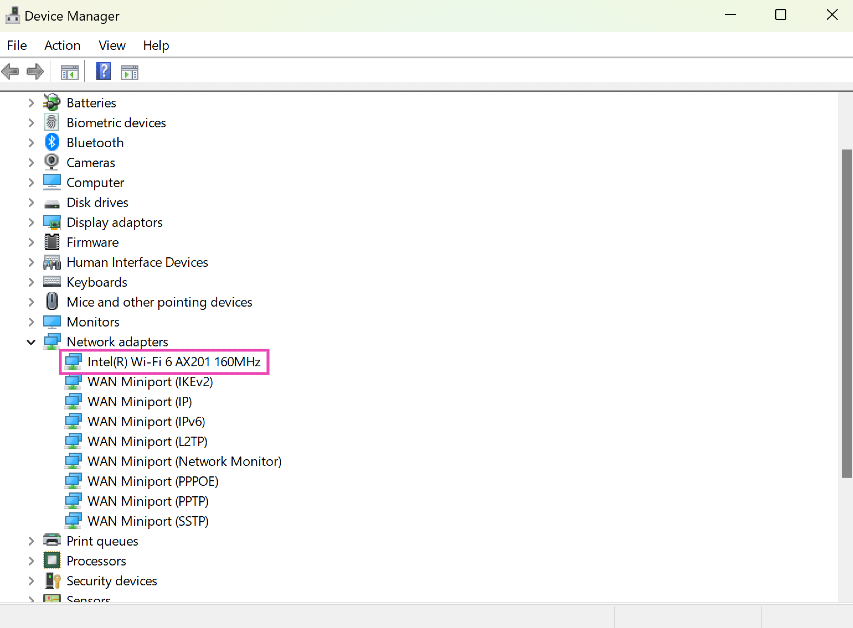Viewport: 853px width, 628px height.
Task: Collapse the Network adapters category
Action: (31, 342)
